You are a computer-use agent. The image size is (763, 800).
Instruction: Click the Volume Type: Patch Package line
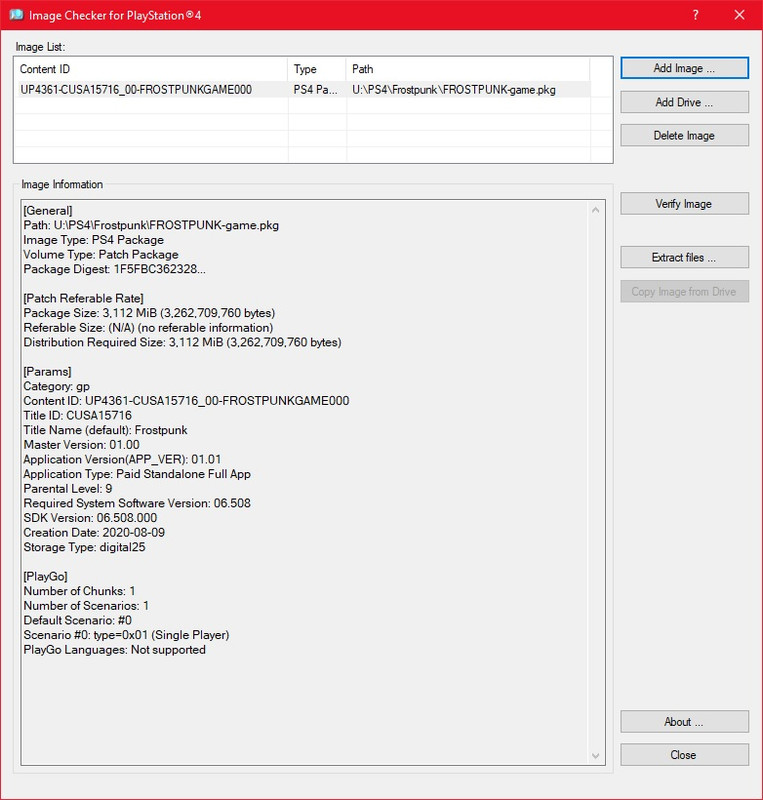101,255
